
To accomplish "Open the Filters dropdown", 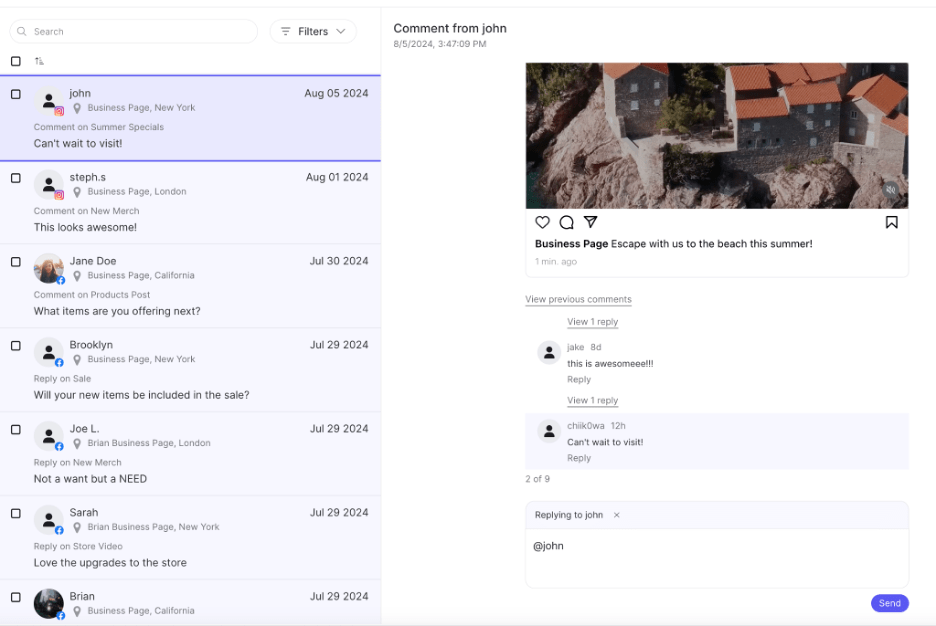I will click(x=313, y=31).
